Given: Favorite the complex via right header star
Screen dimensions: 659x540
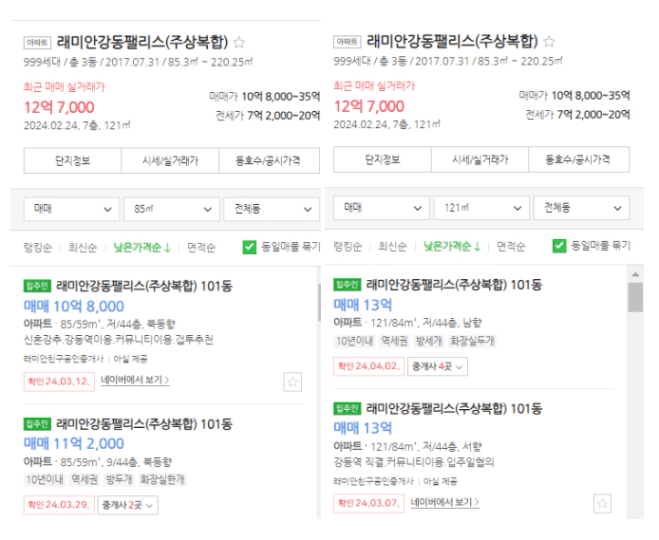Looking at the screenshot, I should [x=549, y=41].
